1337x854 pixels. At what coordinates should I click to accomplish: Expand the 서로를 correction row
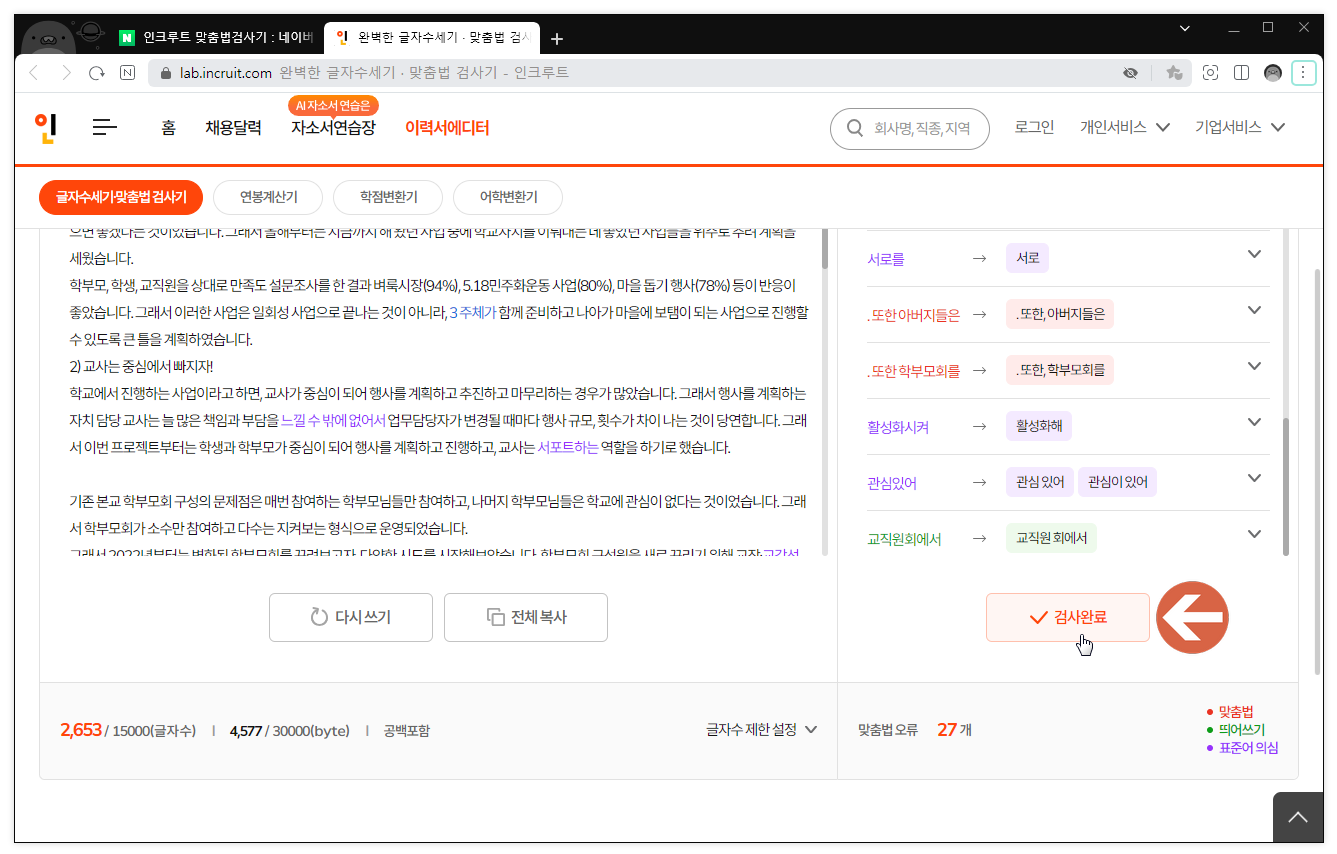(x=1254, y=255)
